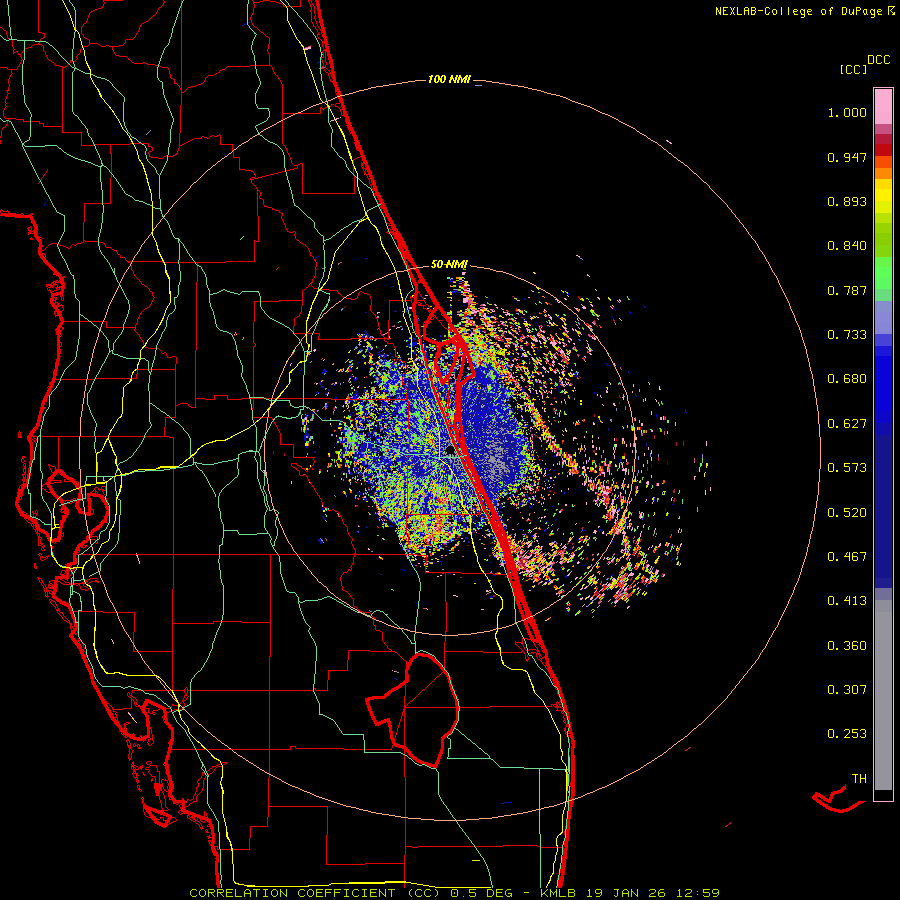Click the 0.733 value on the color scale

(x=847, y=335)
